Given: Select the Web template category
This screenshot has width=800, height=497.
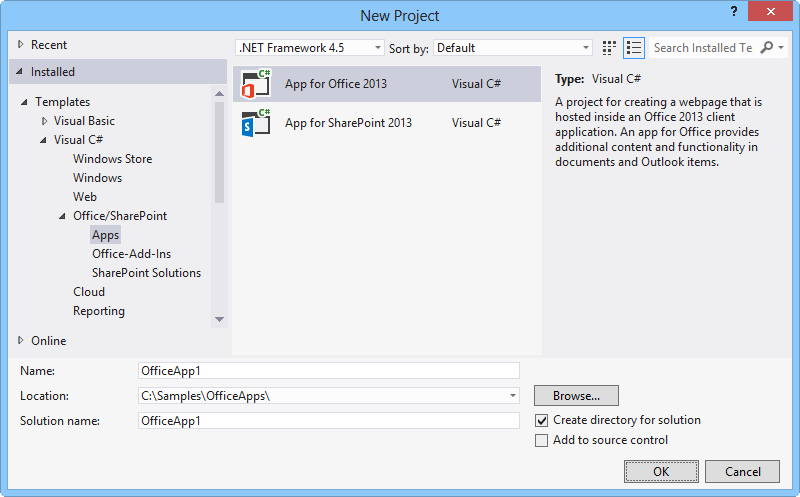Looking at the screenshot, I should coord(85,196).
